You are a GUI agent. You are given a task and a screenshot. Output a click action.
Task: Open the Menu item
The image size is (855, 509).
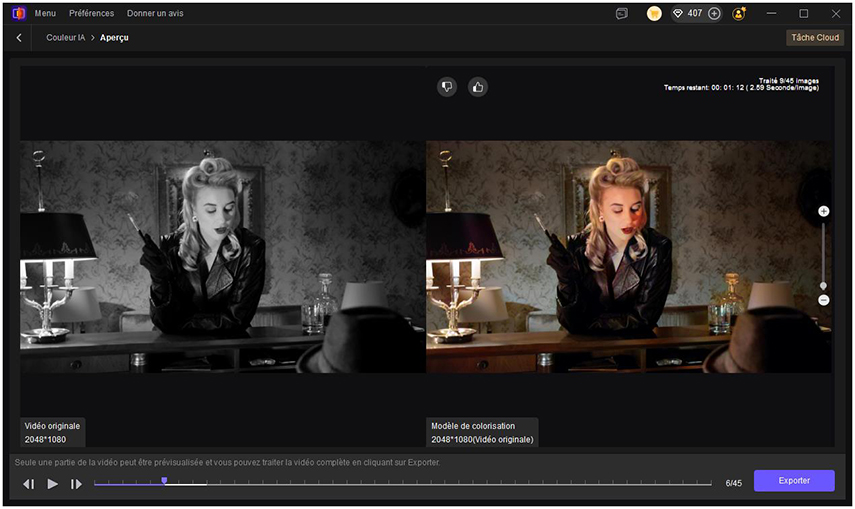click(x=45, y=14)
